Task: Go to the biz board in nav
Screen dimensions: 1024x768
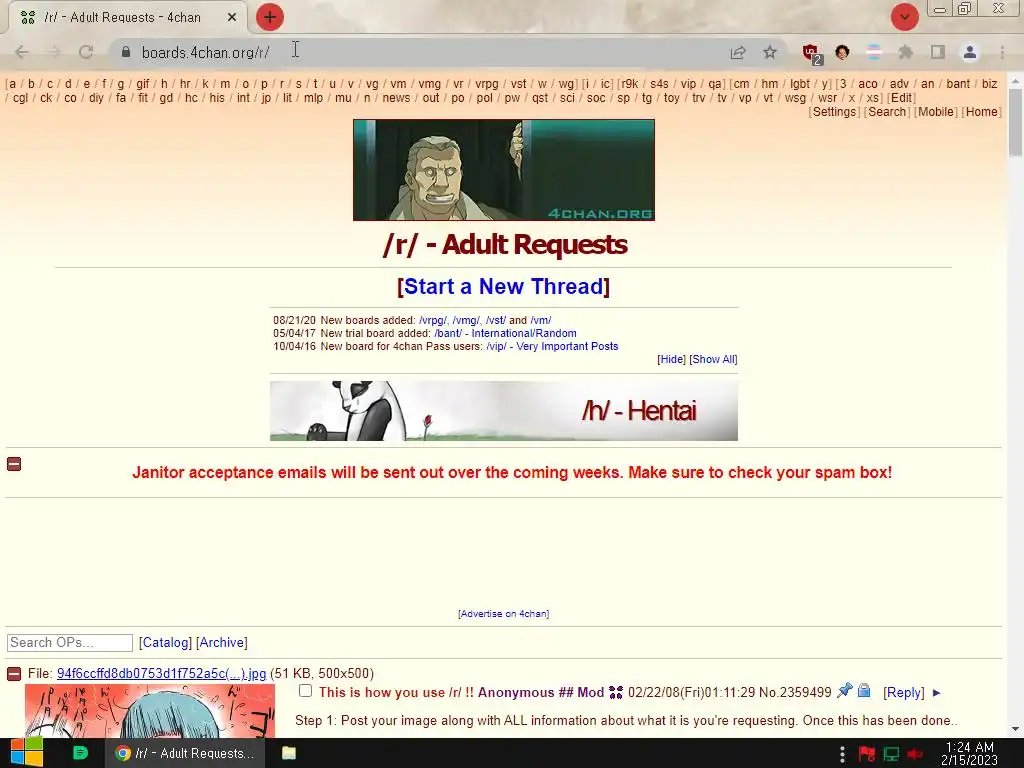Action: coord(989,84)
